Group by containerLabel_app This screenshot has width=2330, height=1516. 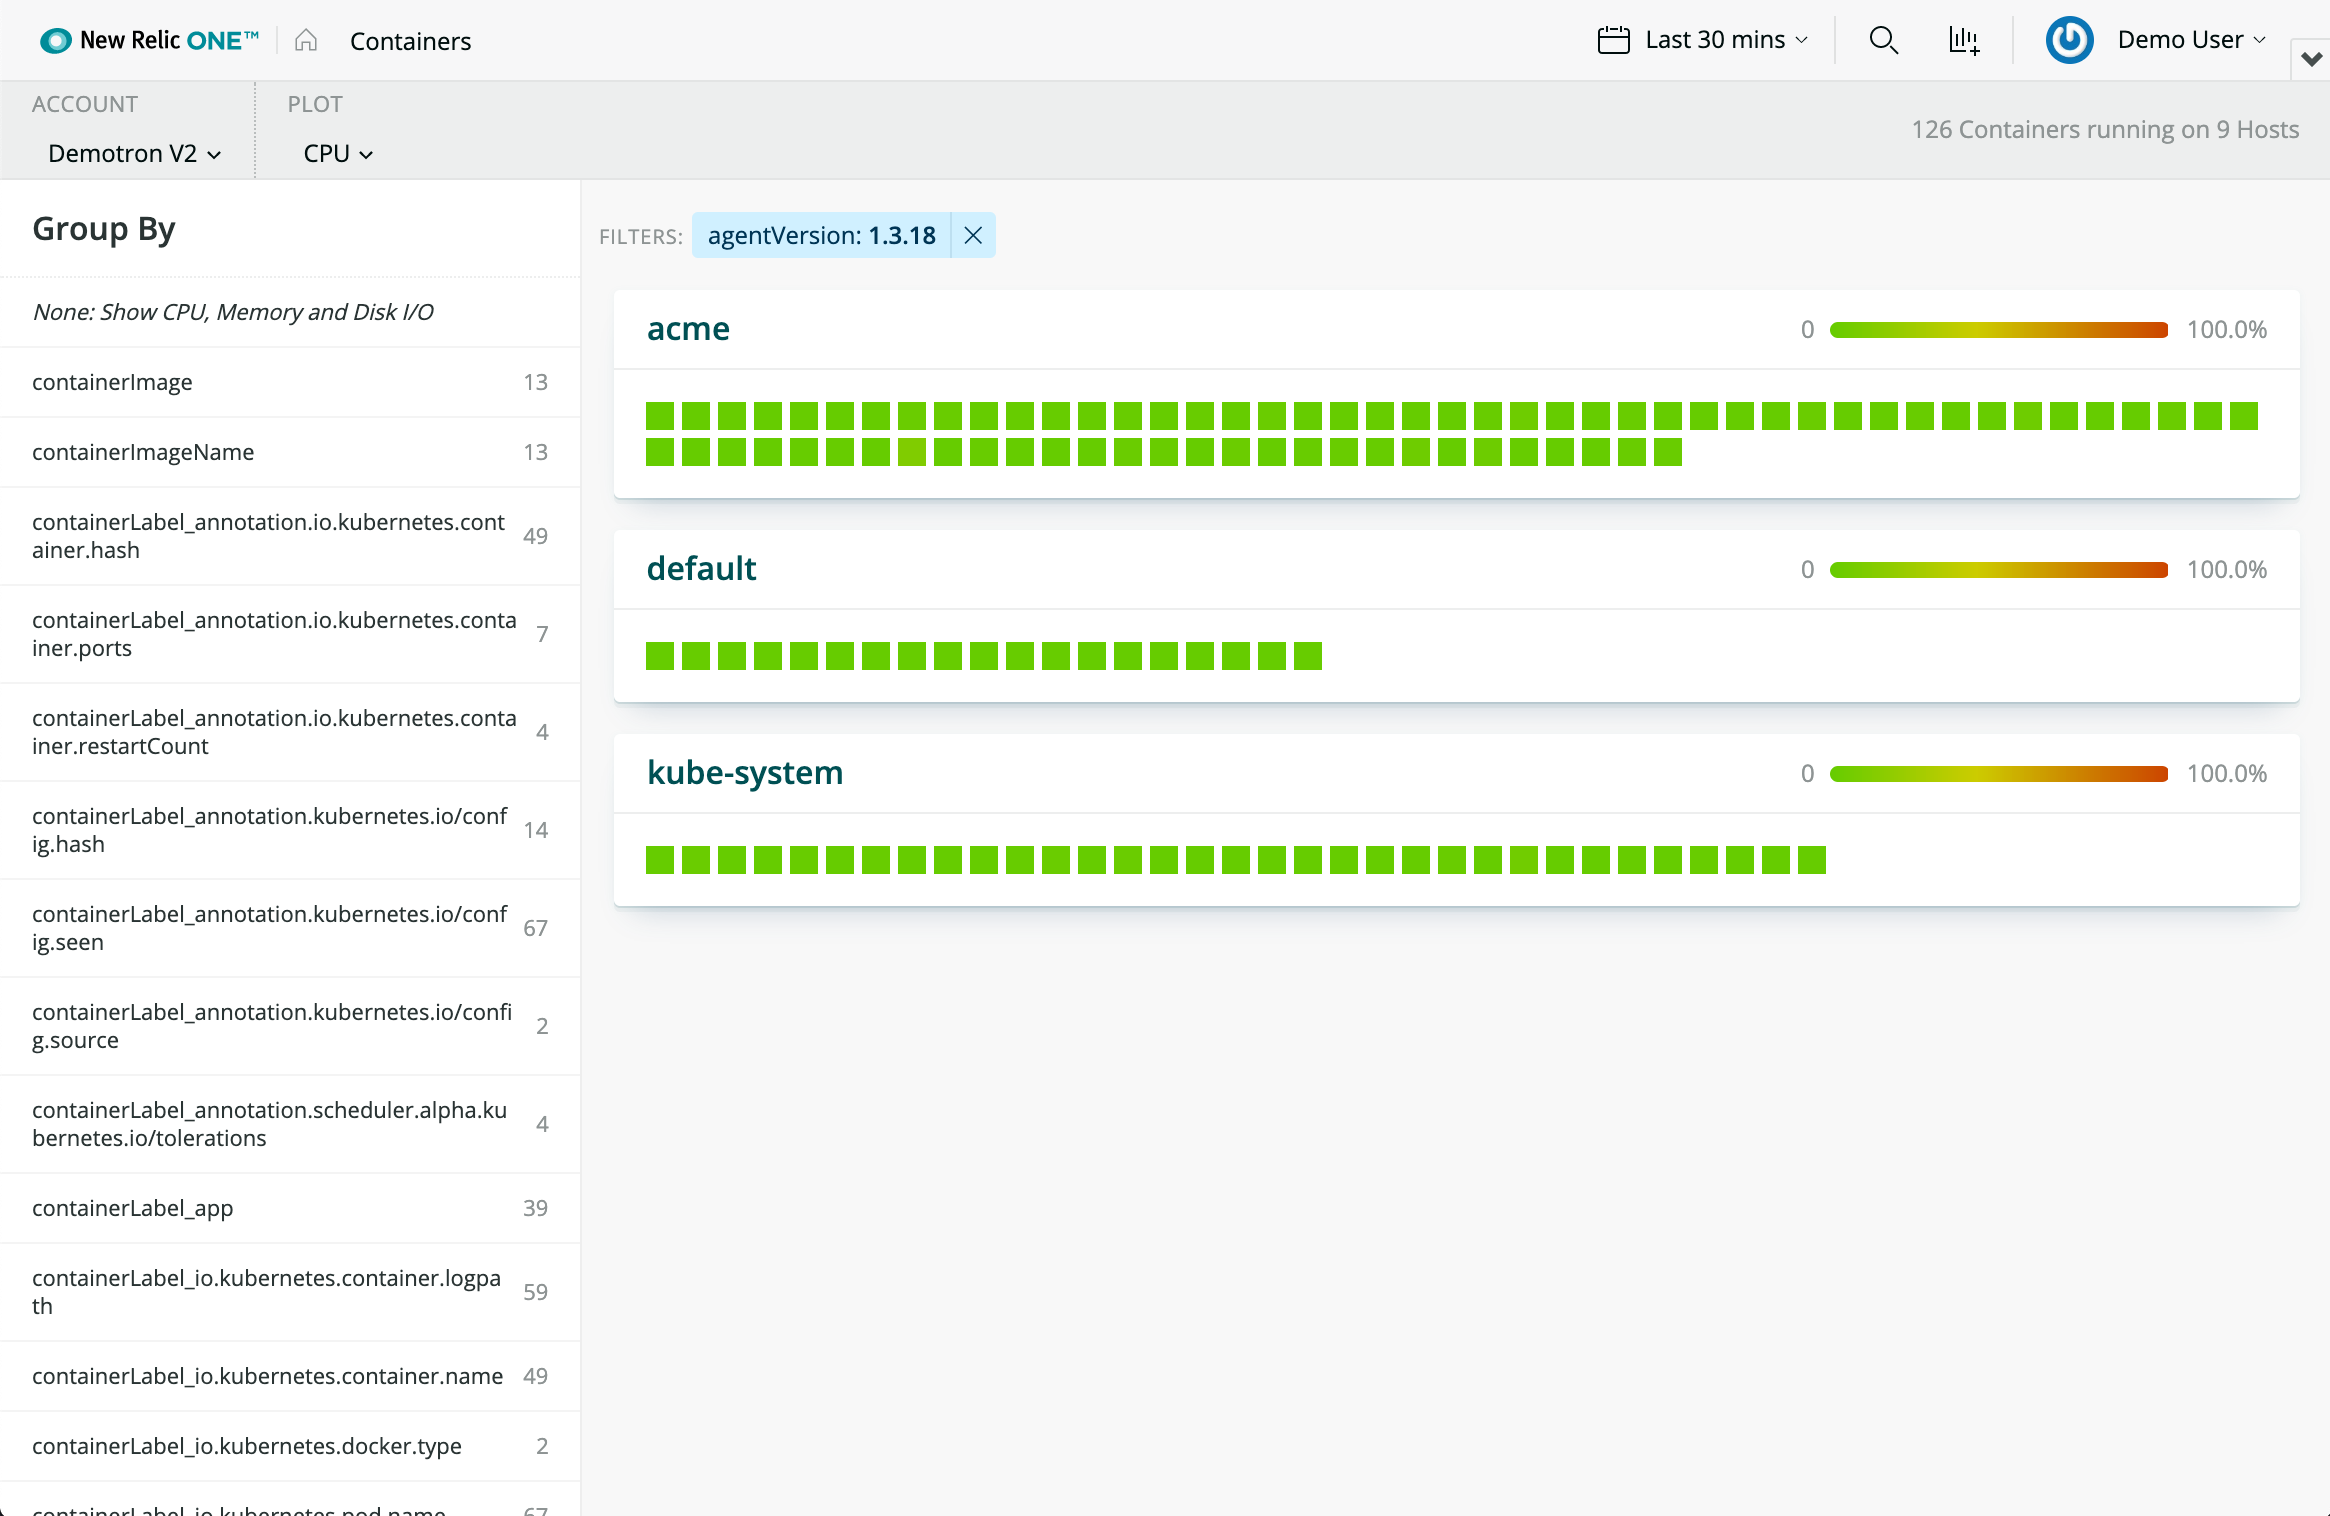(290, 1208)
